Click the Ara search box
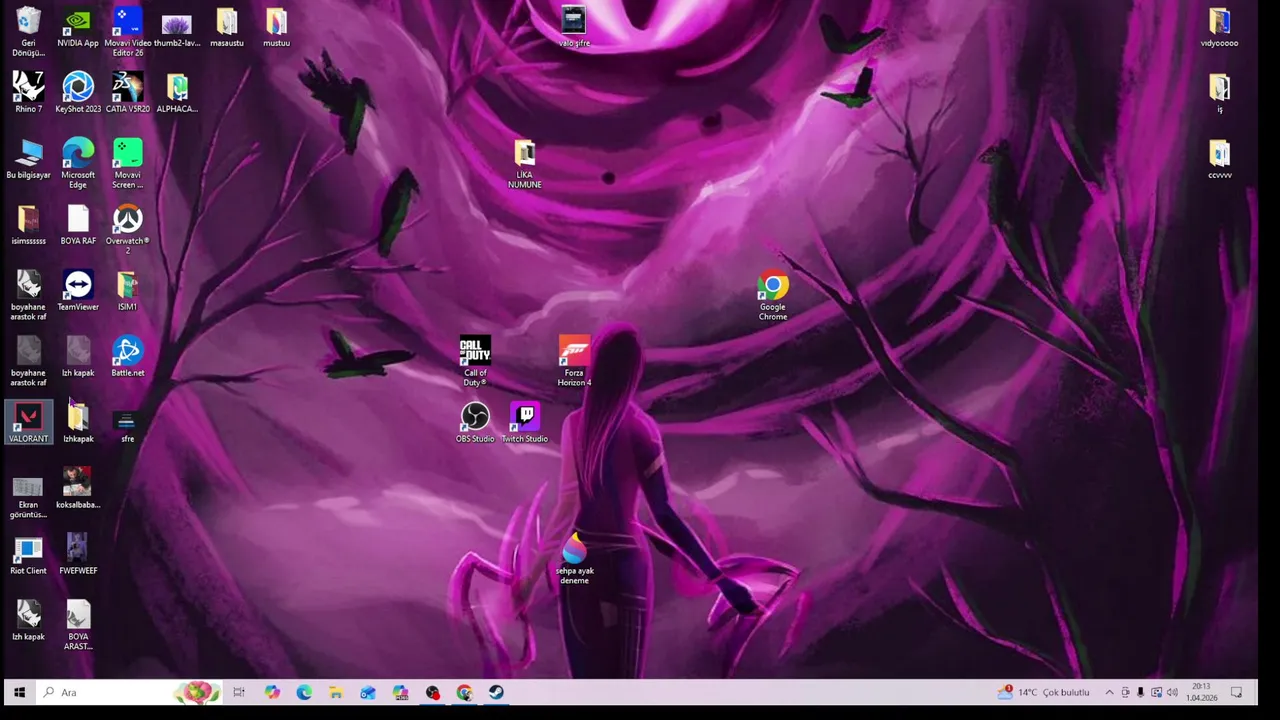The height and width of the screenshot is (720, 1280). click(x=128, y=692)
